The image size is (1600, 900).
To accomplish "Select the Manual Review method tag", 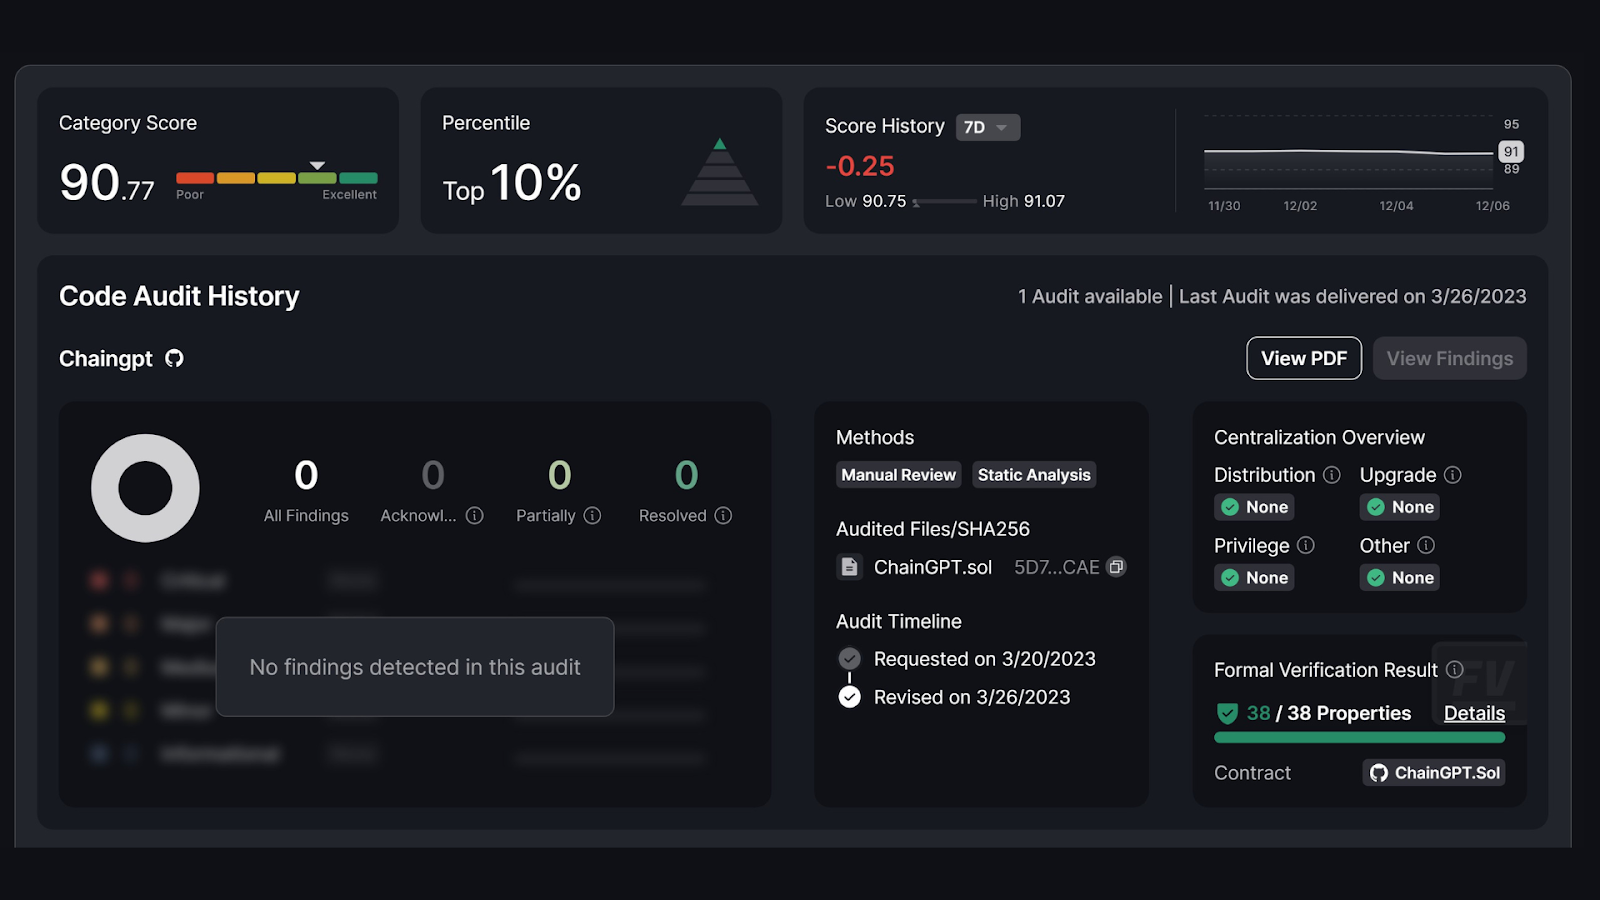I will (897, 475).
